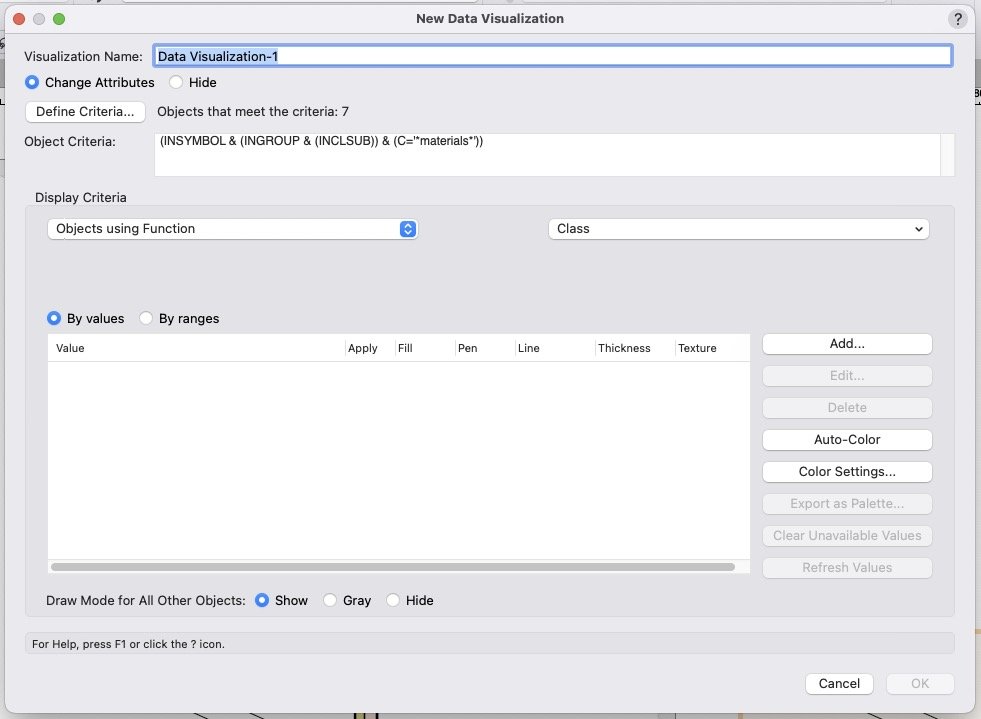Set draw mode to Gray

click(x=329, y=600)
